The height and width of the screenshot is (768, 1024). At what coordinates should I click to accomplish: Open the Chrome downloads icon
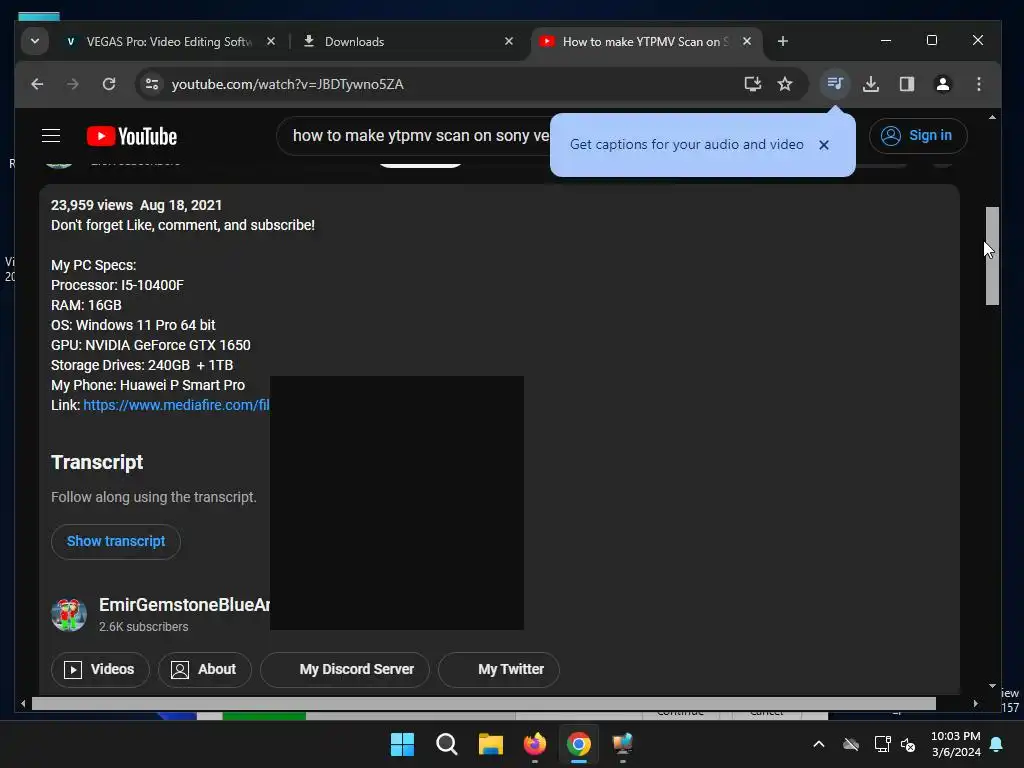(871, 84)
